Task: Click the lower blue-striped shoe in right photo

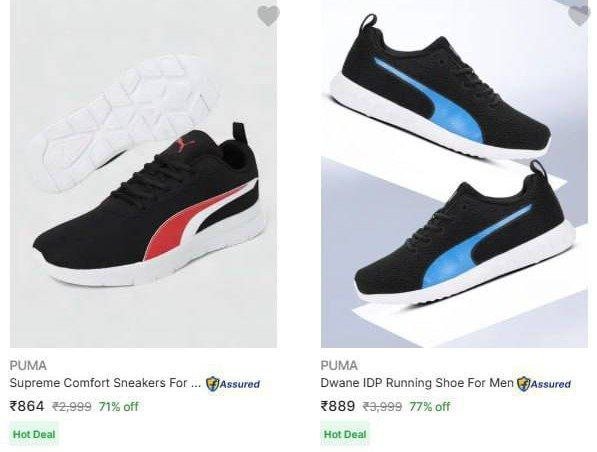Action: click(x=465, y=236)
